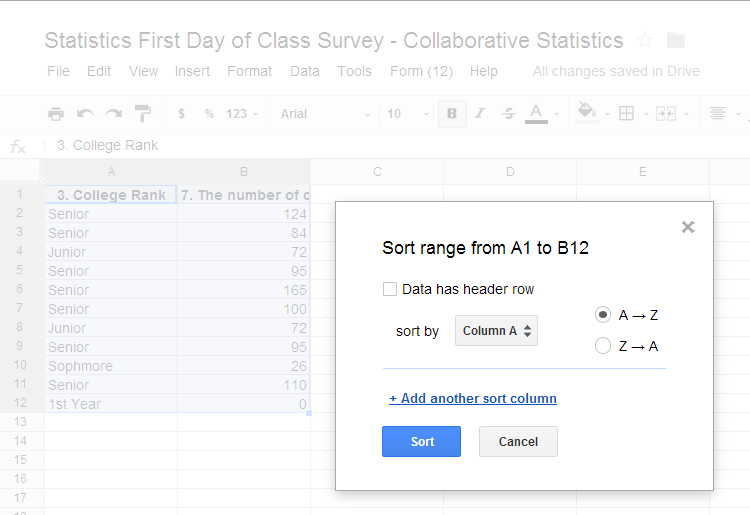Click the Borders grid icon
The width and height of the screenshot is (750, 515).
pos(627,114)
